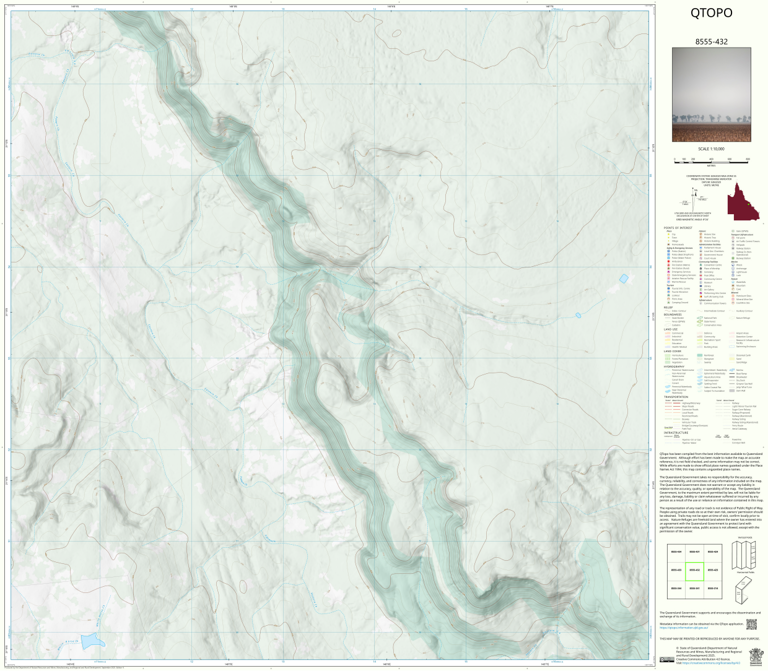Click the north arrow declination diagram
The height and width of the screenshot is (671, 768).
click(693, 198)
